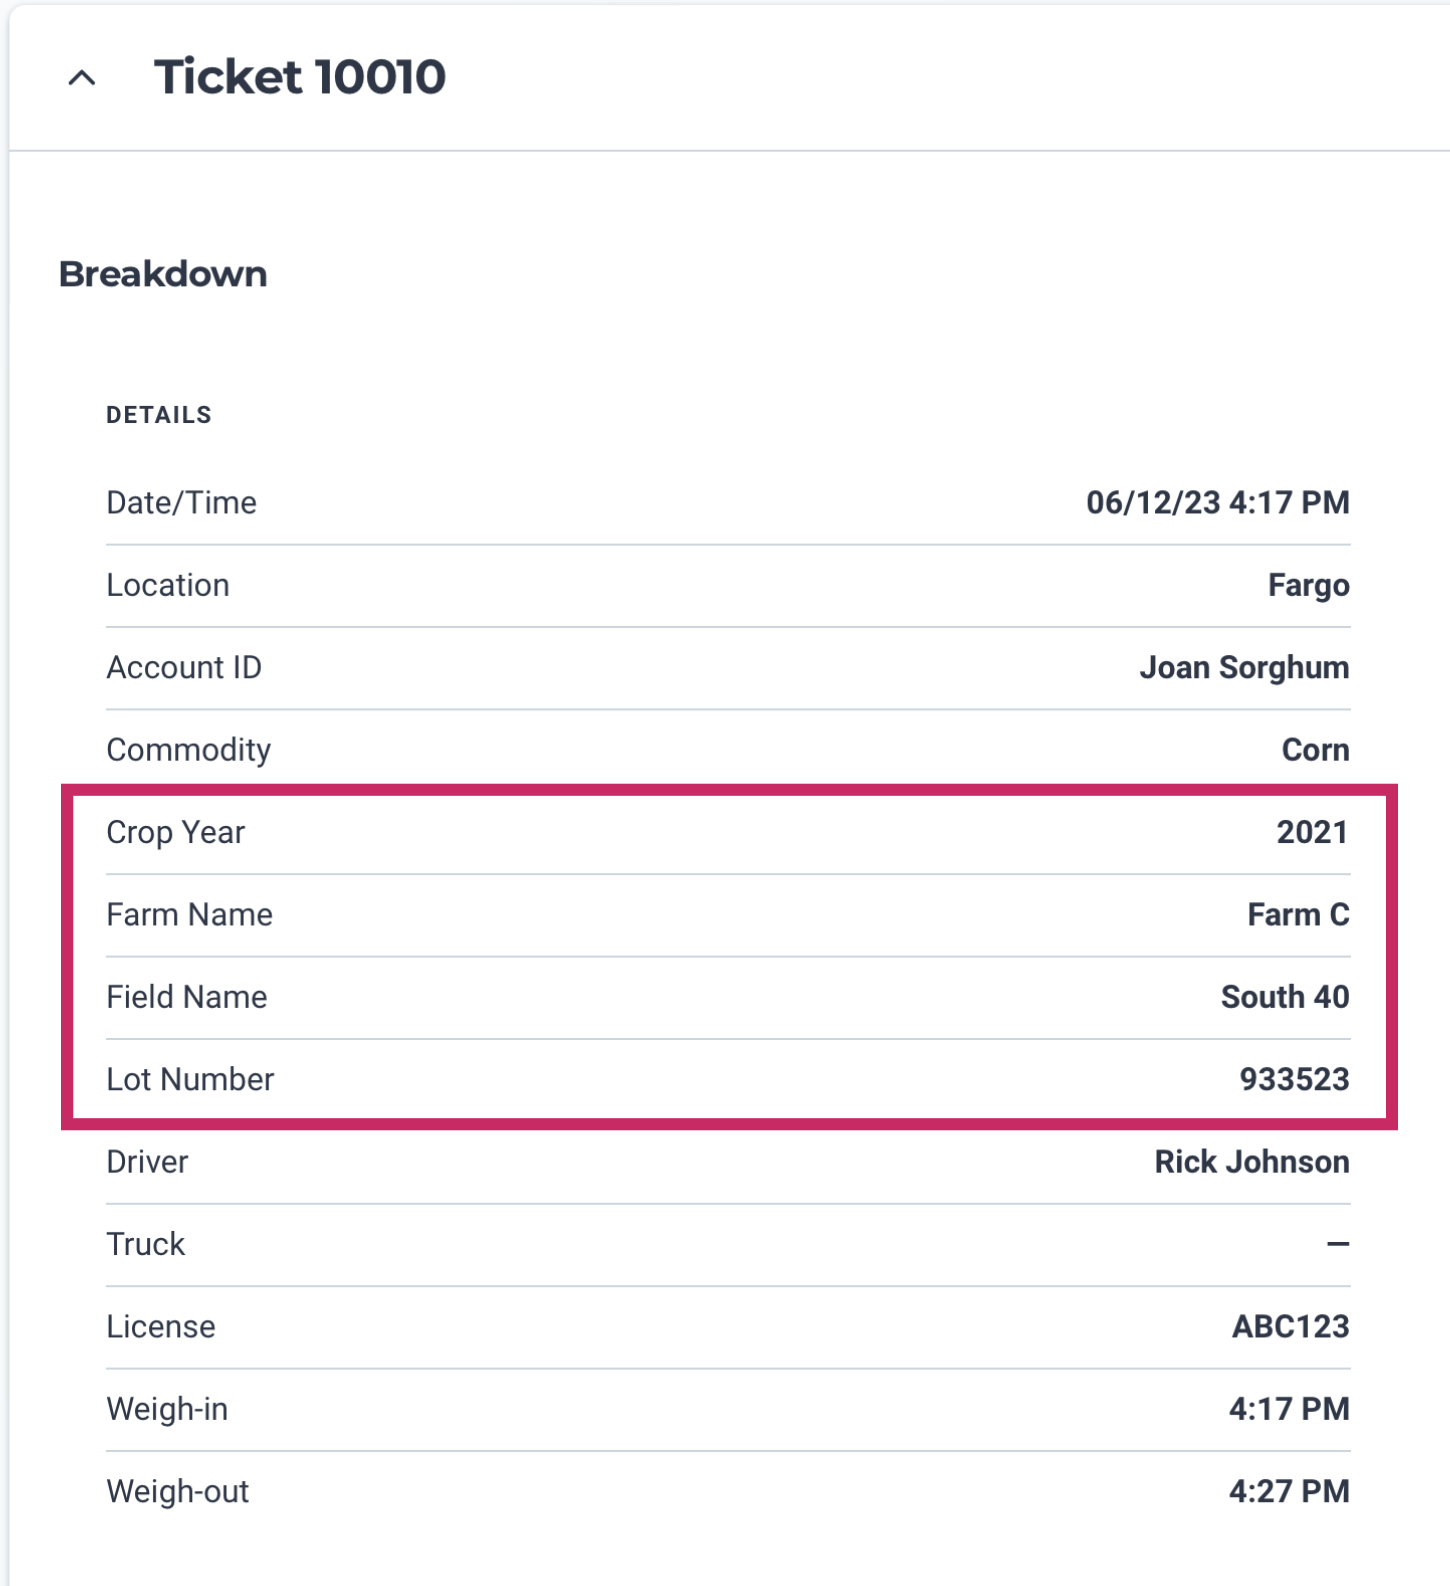Viewport: 1450px width, 1586px height.
Task: Click the Joan Sorghum account value
Action: tap(1243, 667)
